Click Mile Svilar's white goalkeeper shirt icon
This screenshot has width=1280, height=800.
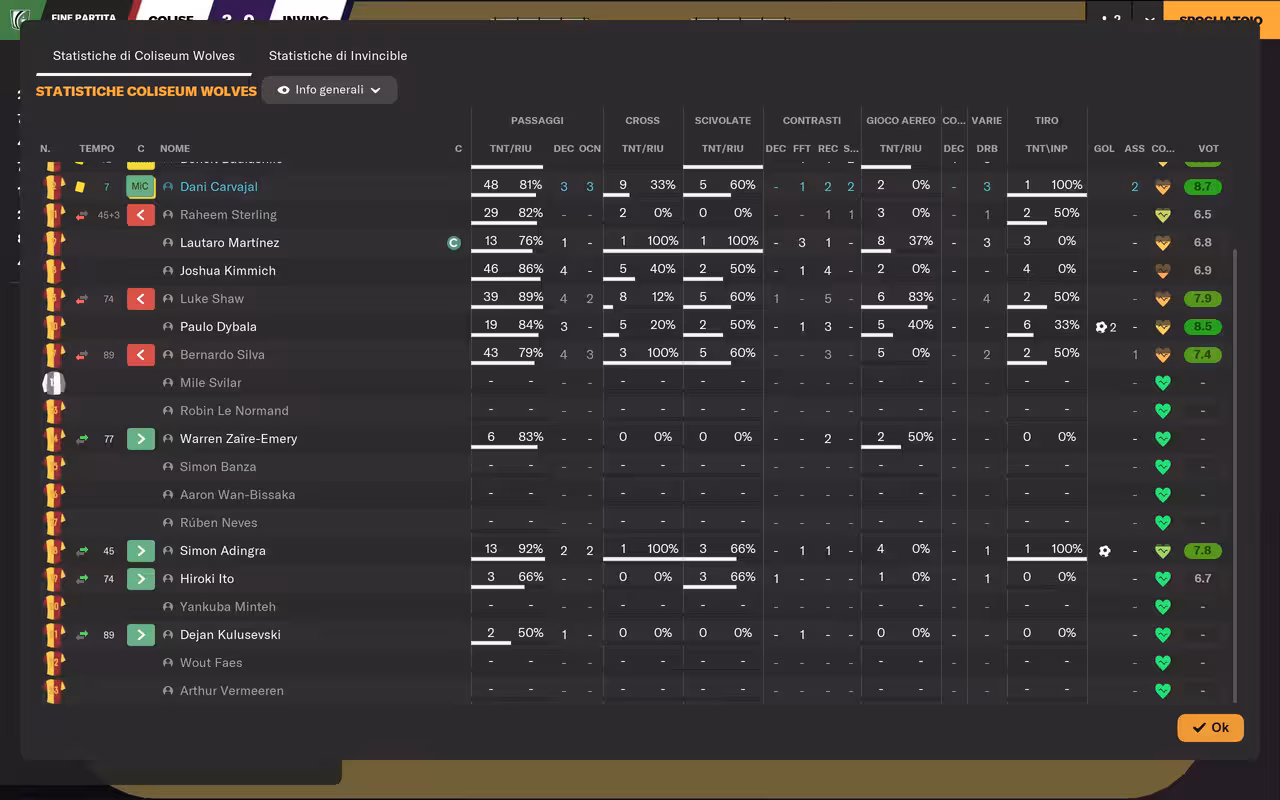53,383
